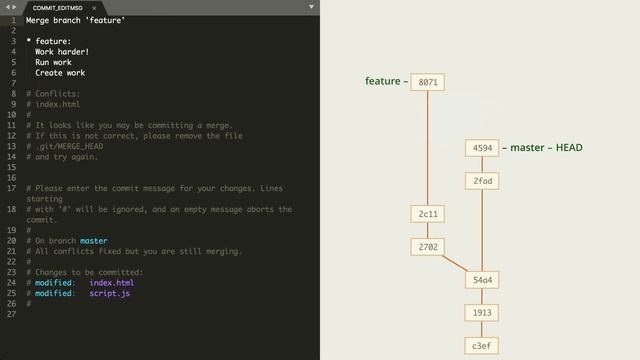Select commit node 4594

(x=482, y=148)
